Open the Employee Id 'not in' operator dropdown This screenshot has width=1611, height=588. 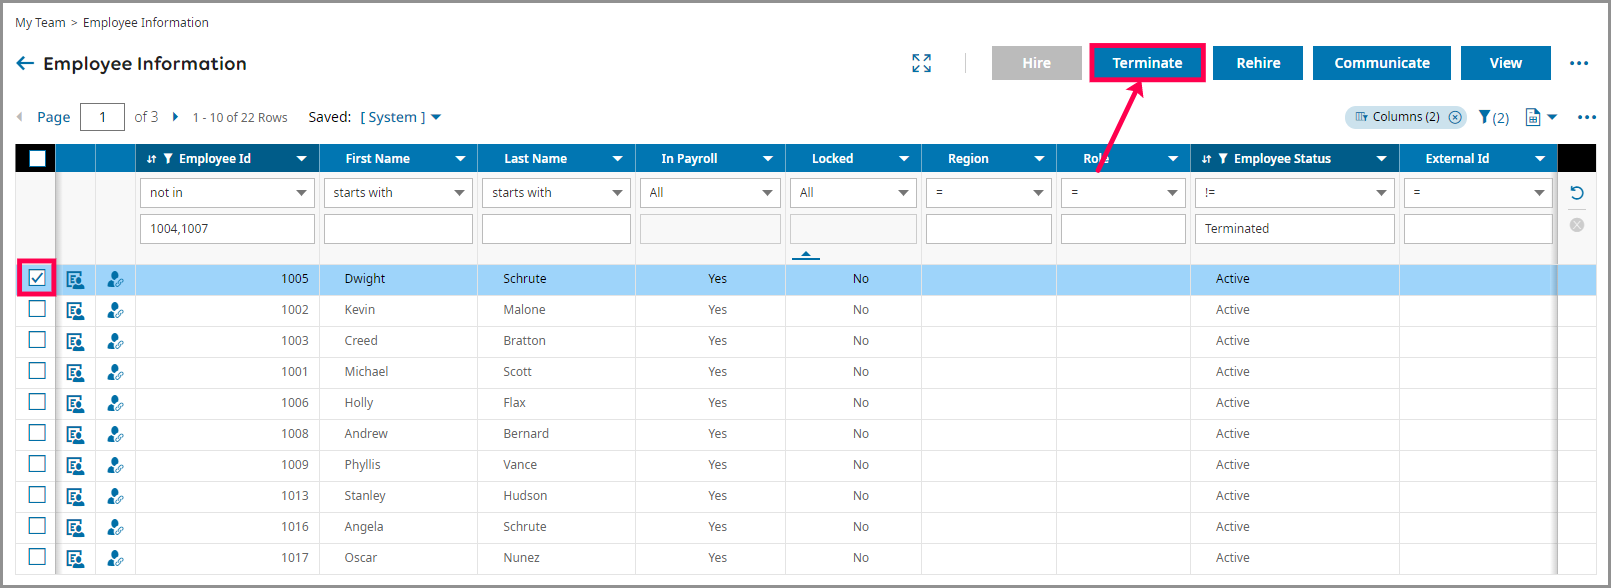228,193
